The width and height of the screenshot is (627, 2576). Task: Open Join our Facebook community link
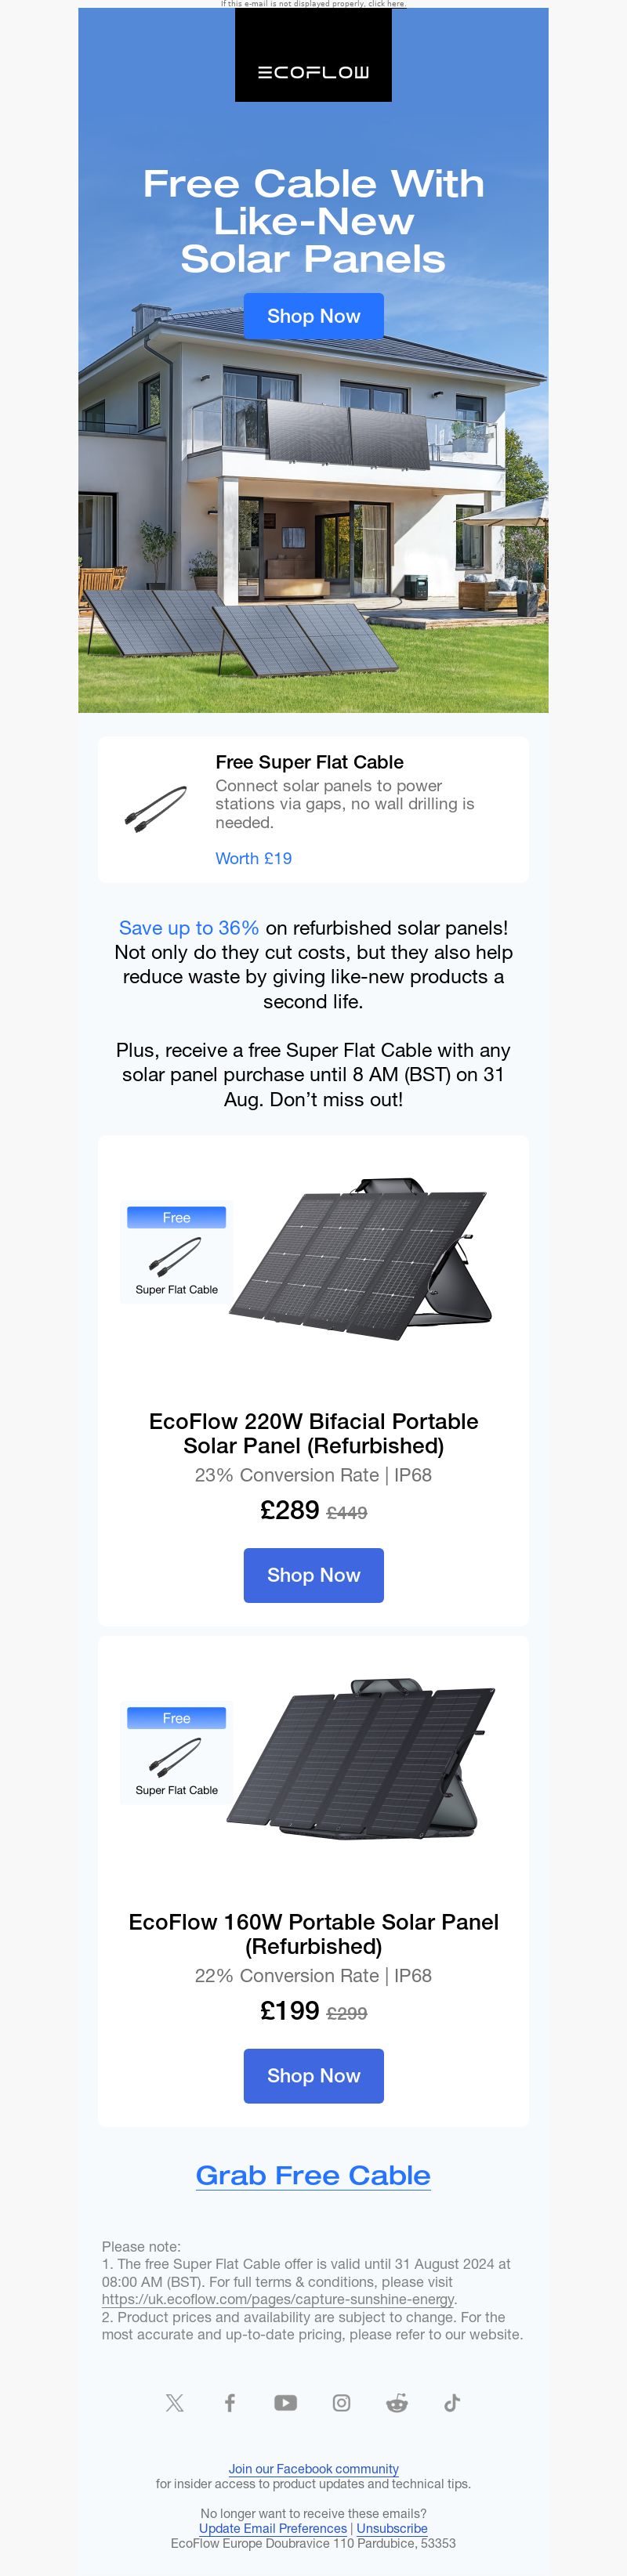pos(313,2468)
